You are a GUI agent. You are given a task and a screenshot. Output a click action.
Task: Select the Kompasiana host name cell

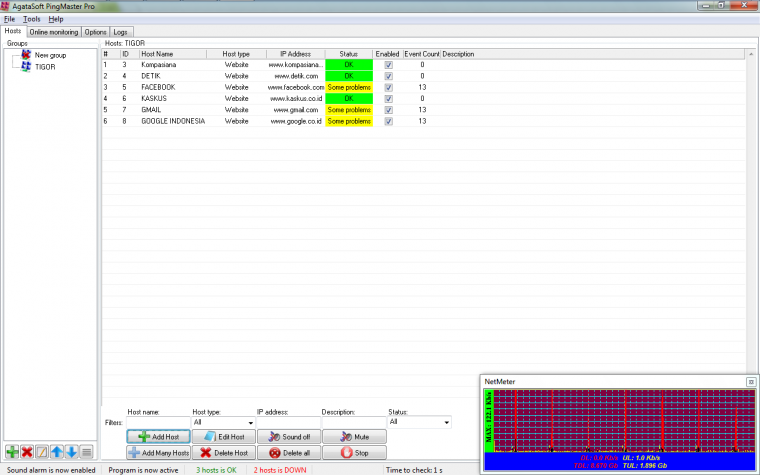click(158, 65)
